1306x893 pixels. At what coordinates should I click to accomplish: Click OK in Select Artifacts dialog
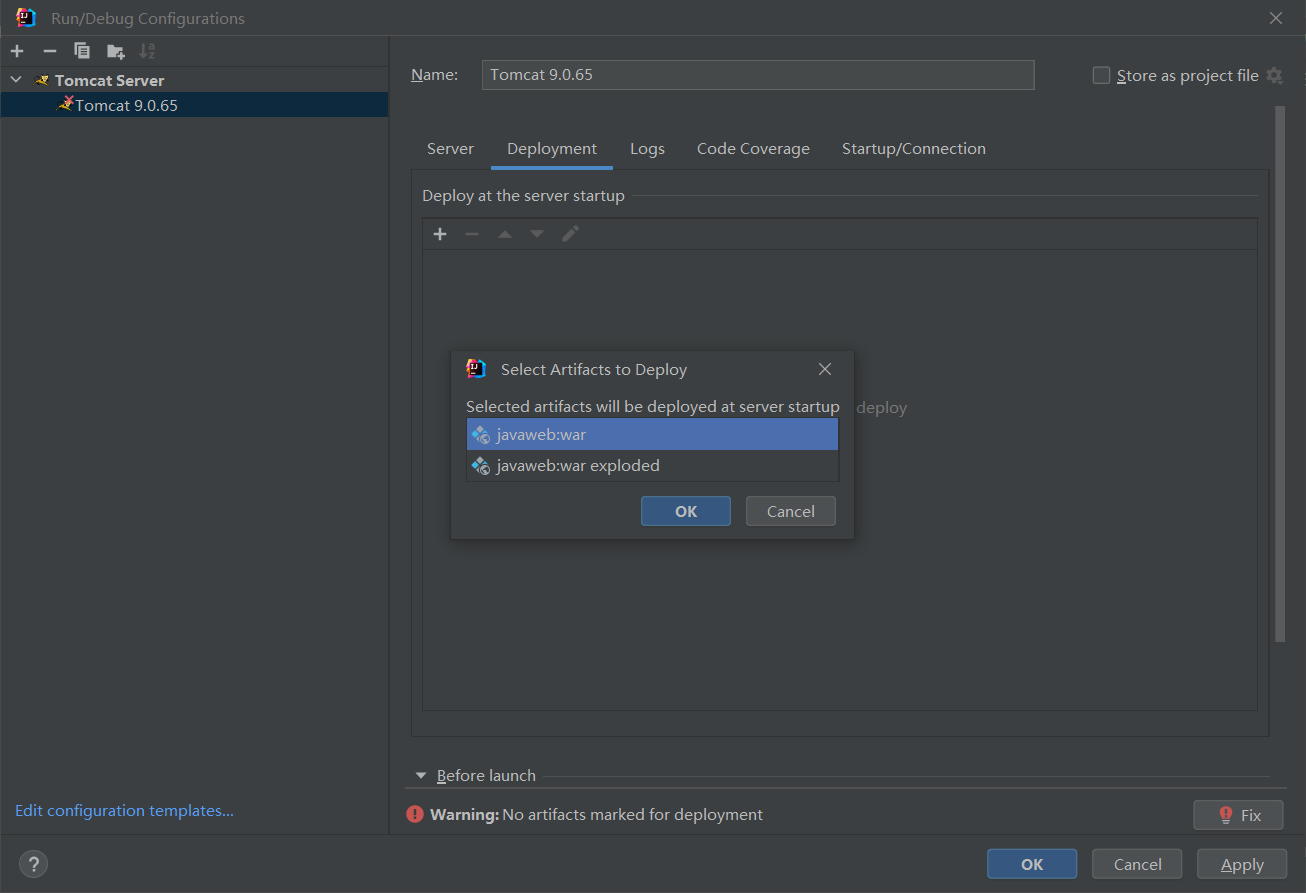686,511
